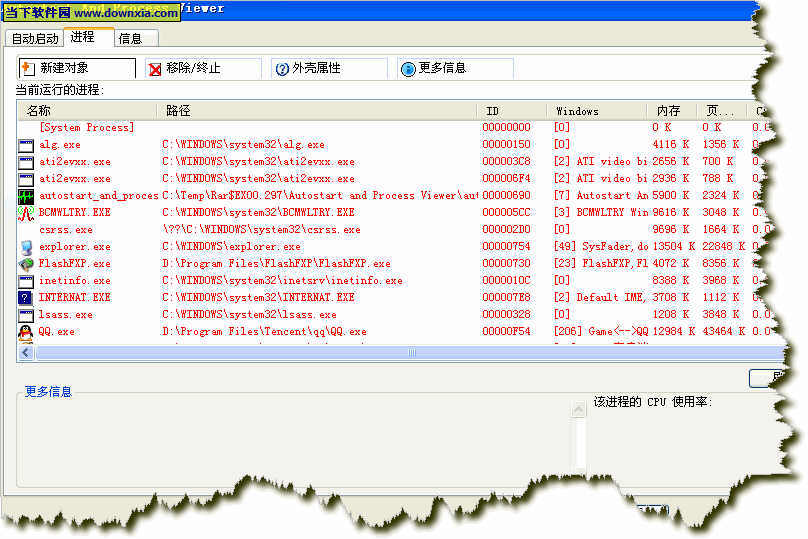This screenshot has width=808, height=539.
Task: Switch to the 进程 tab
Action: [83, 37]
